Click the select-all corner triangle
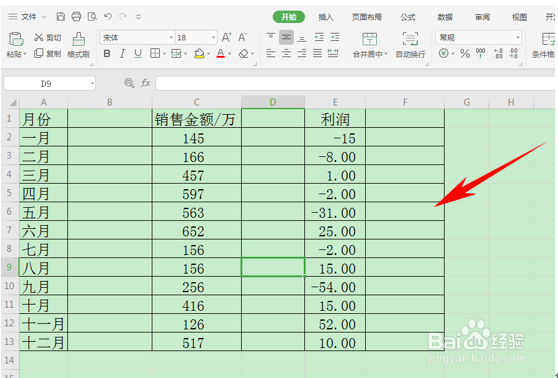 [x=12, y=103]
